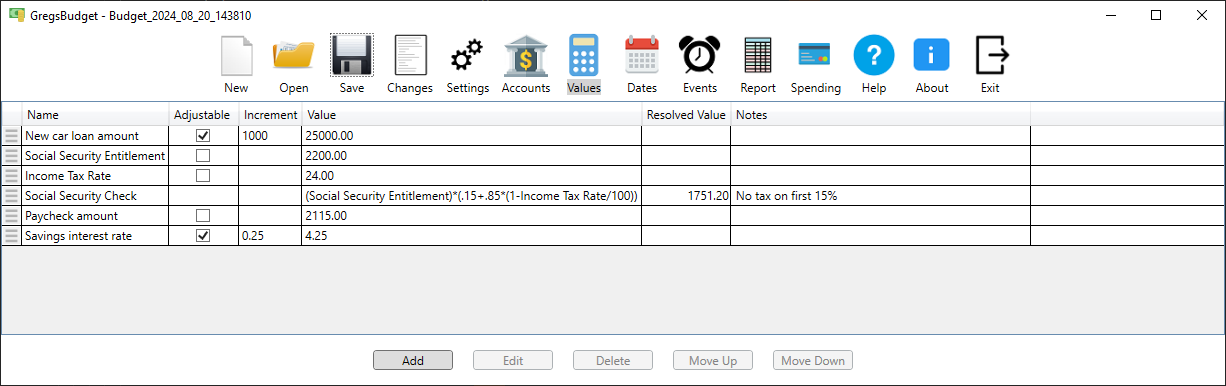Open Dates calendar icon
Screen dimensions: 1226x386
coord(642,55)
